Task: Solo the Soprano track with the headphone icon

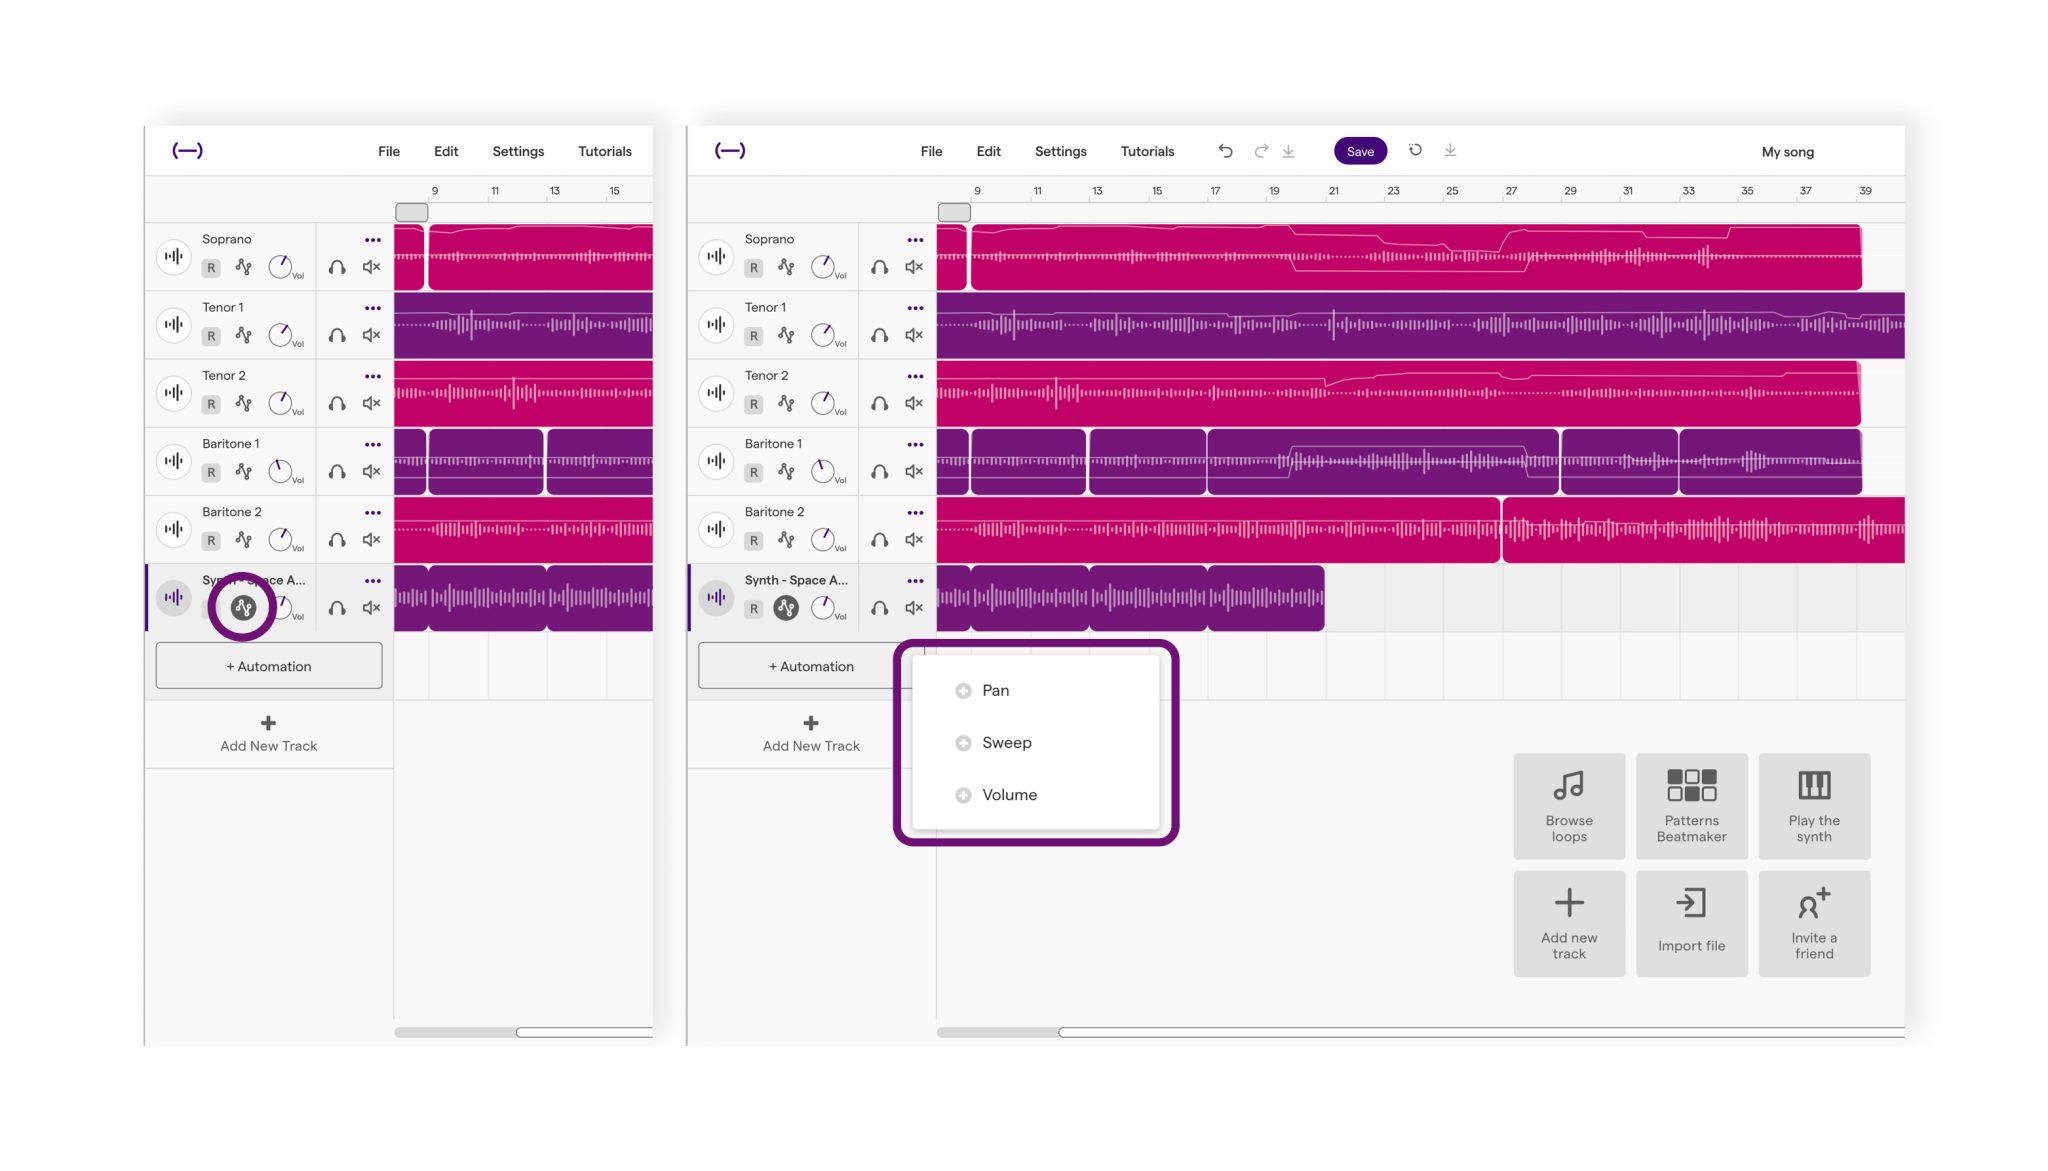Action: pyautogui.click(x=880, y=268)
